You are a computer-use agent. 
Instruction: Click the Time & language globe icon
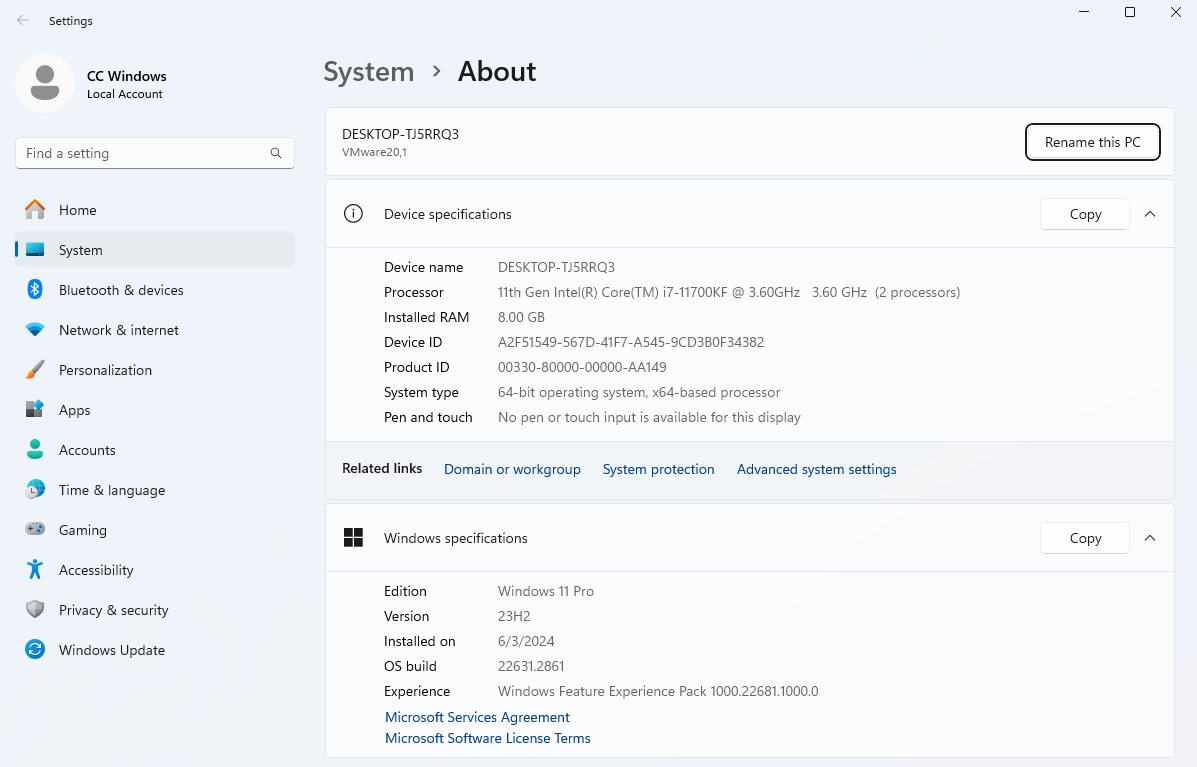pos(35,490)
